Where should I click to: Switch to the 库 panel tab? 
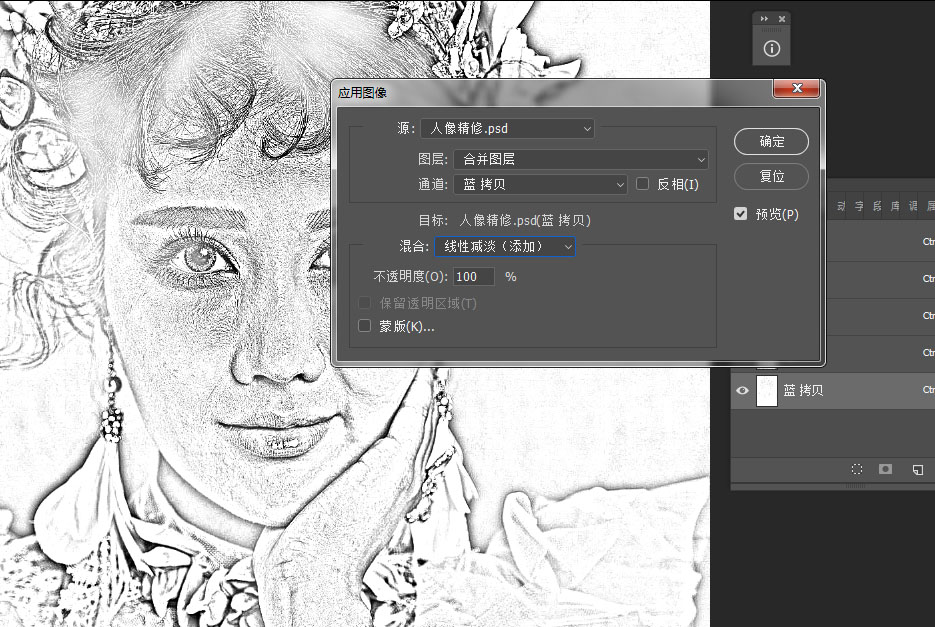click(x=894, y=206)
